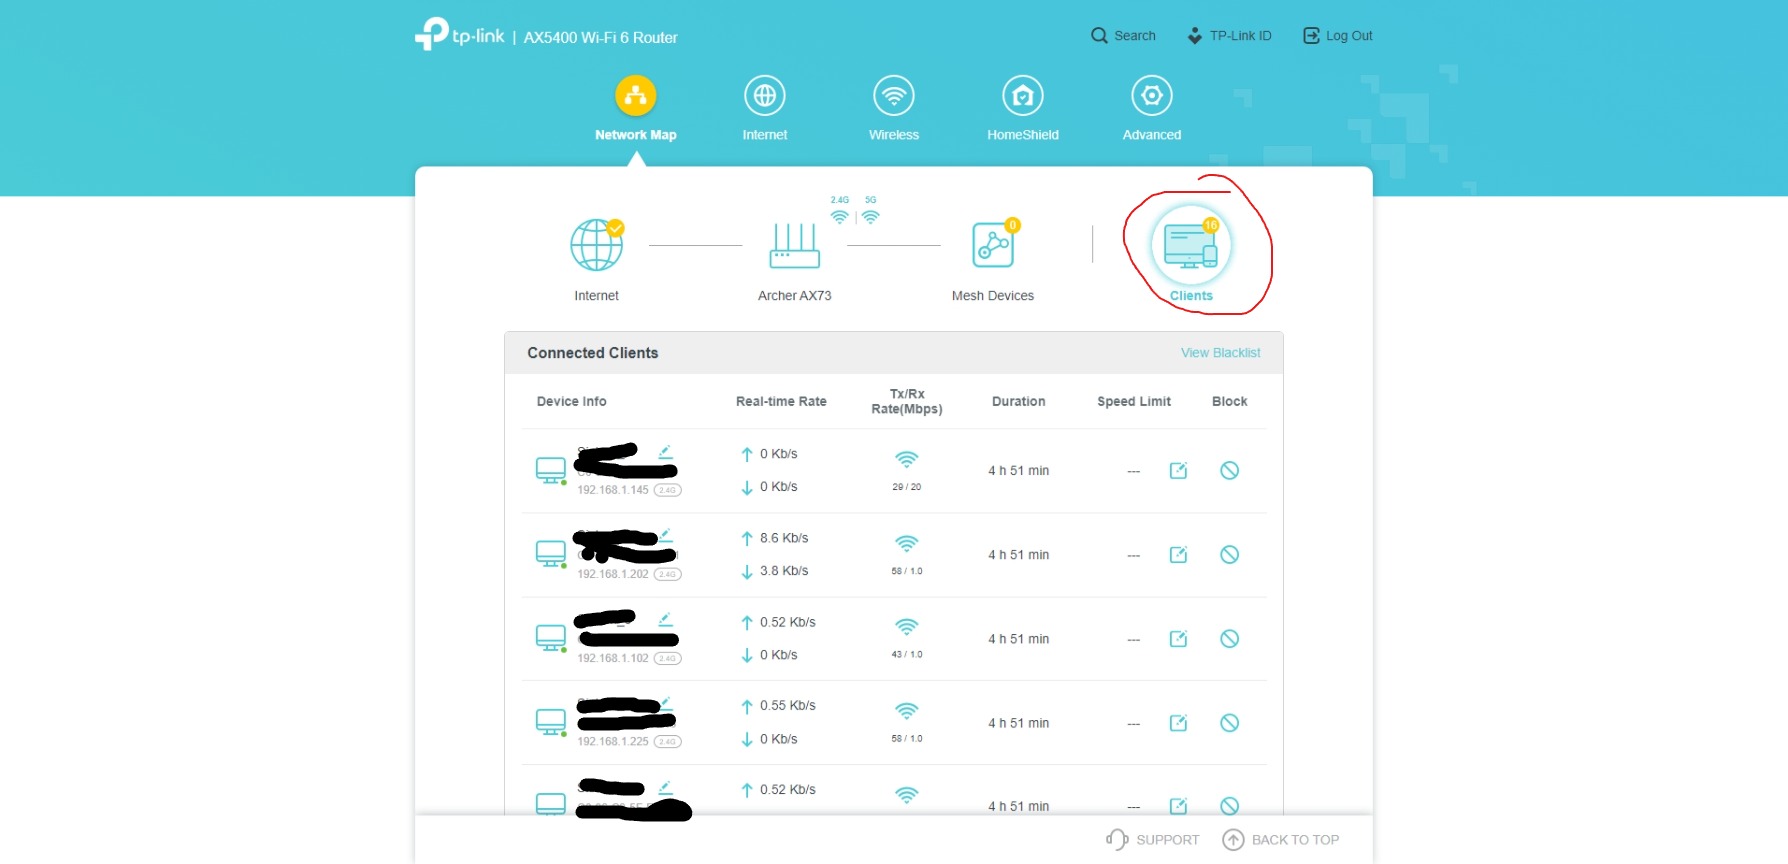The image size is (1788, 864).
Task: Rename the device at 192.168.1.102
Action: click(x=665, y=620)
